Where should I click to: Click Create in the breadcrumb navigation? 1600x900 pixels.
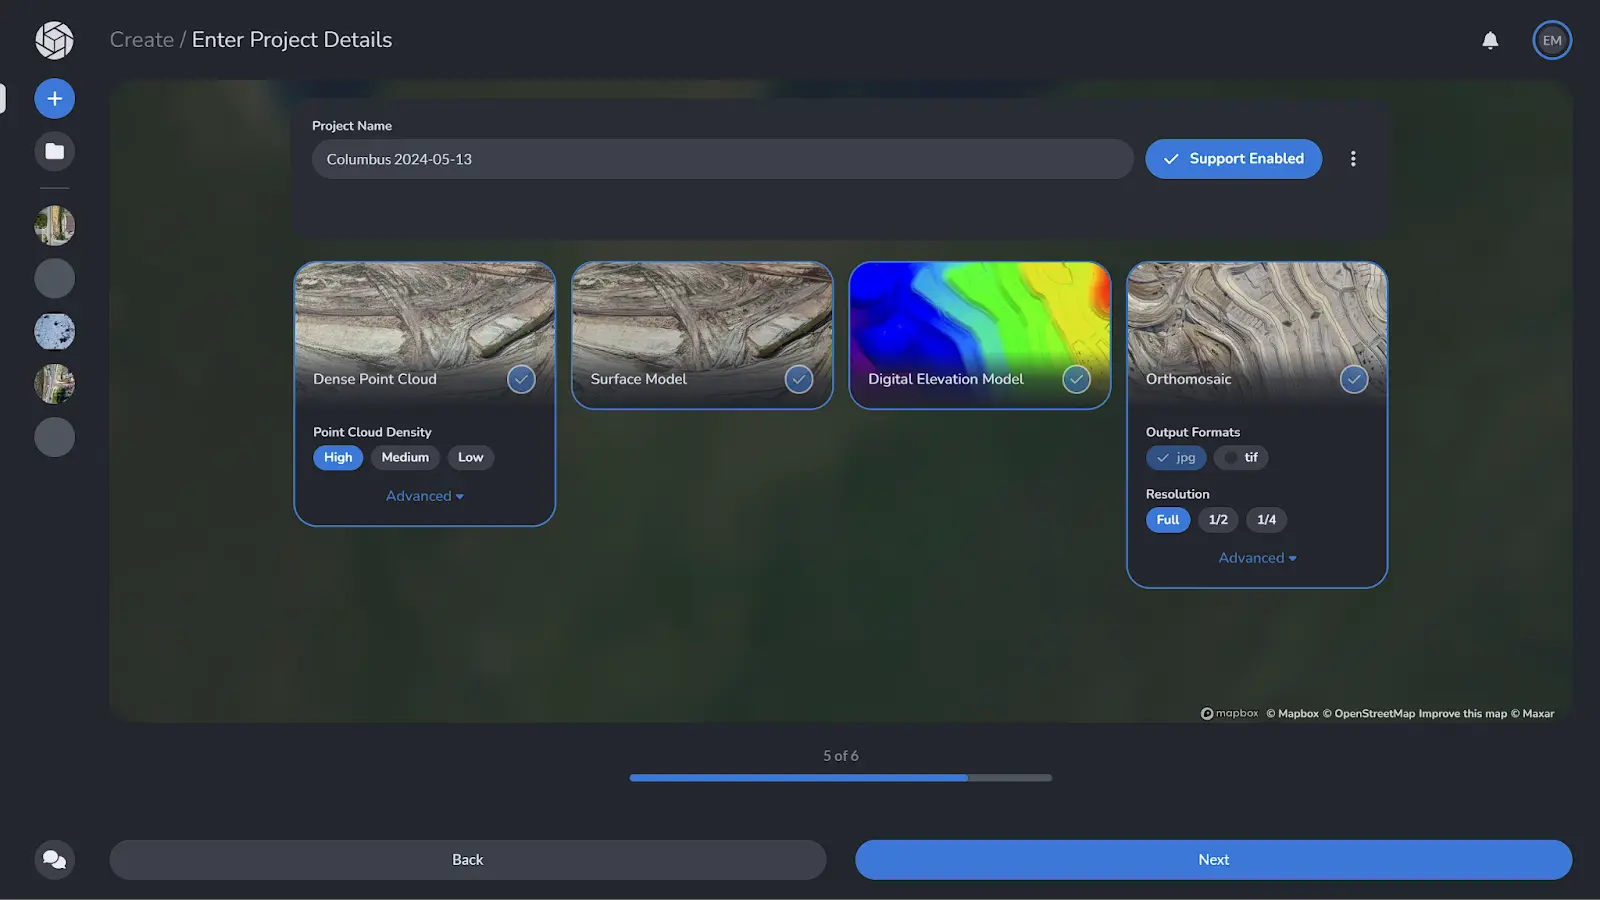[141, 40]
